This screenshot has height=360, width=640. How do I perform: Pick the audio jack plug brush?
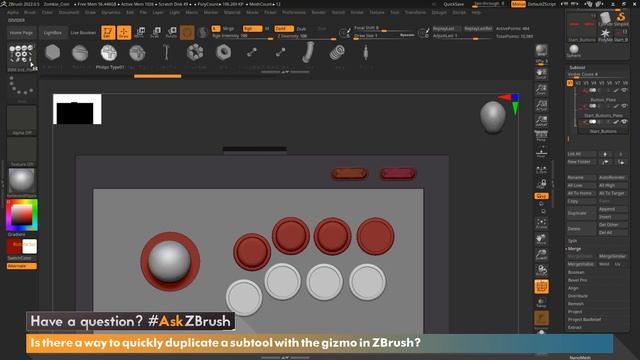click(x=366, y=53)
